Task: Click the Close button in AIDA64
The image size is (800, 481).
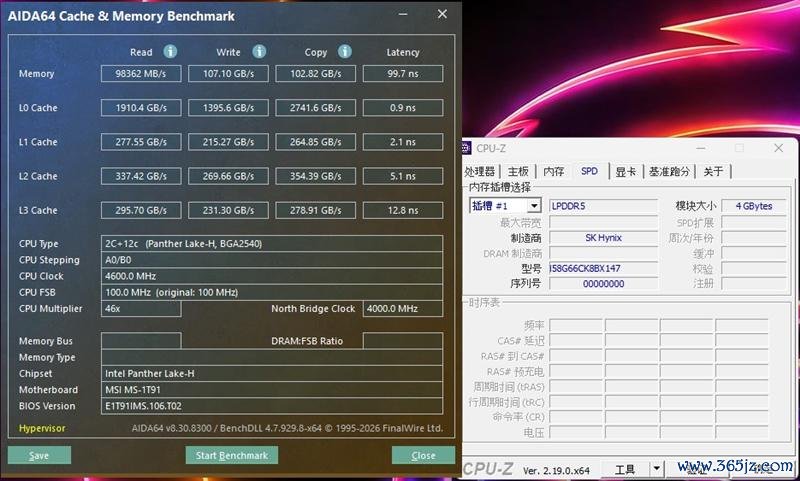Action: (x=423, y=455)
